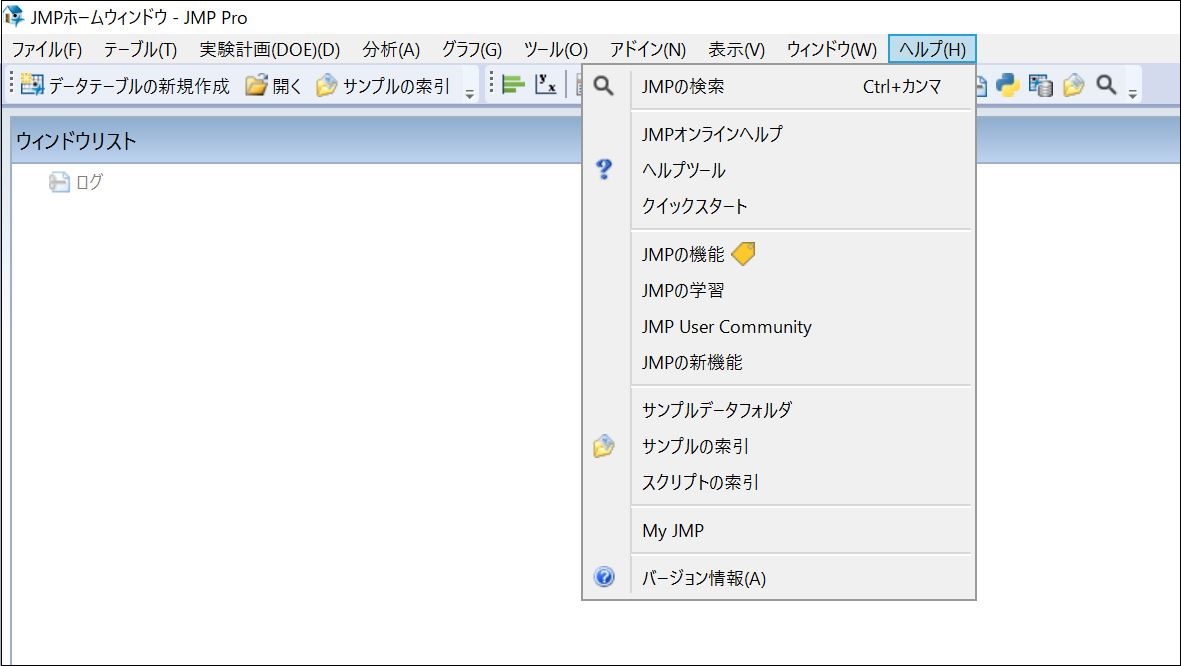Open JMPオンラインヘルプ
Viewport: 1181px width, 666px height.
click(x=712, y=133)
